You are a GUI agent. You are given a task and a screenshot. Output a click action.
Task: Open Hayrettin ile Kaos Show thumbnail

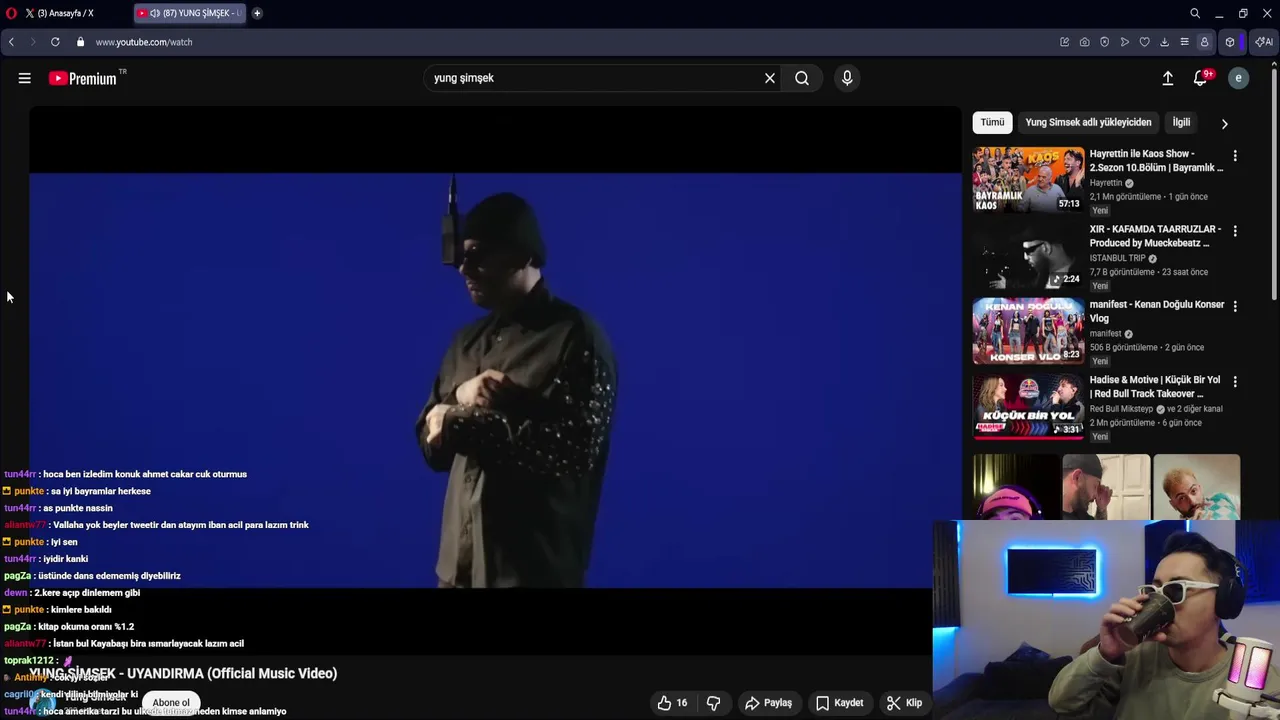(1028, 179)
